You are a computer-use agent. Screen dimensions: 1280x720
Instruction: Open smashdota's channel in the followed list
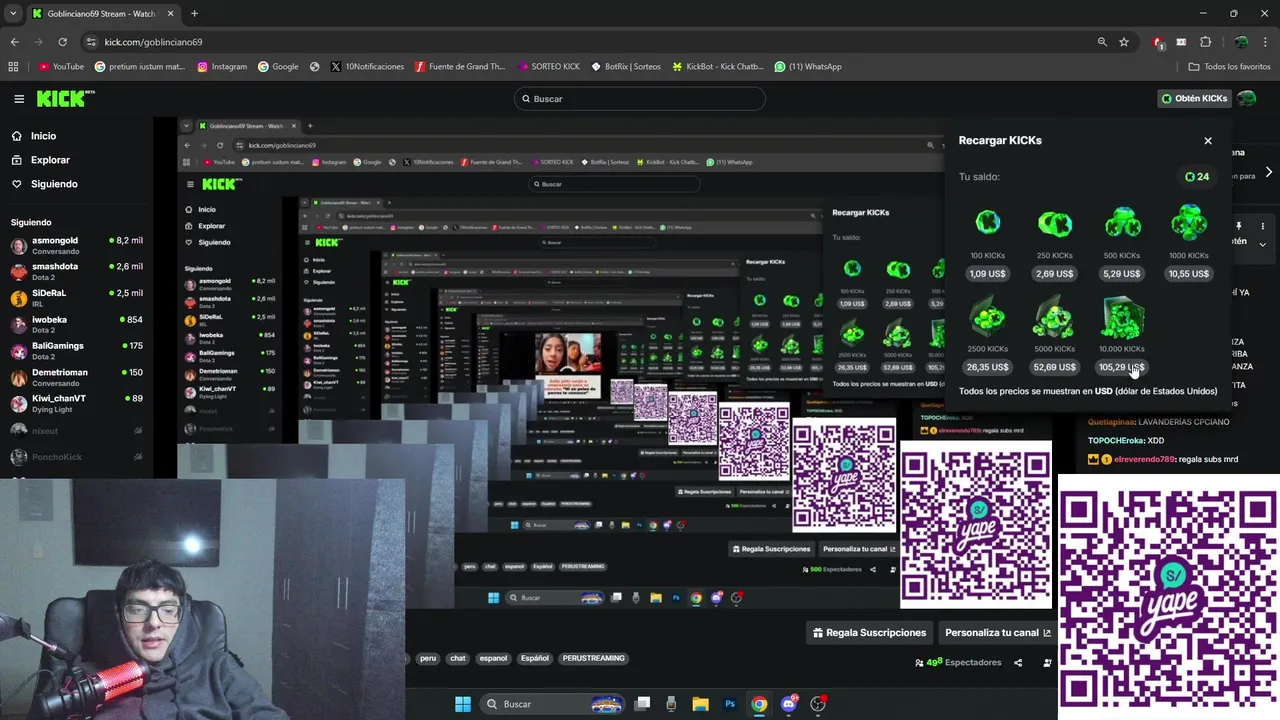(x=76, y=272)
